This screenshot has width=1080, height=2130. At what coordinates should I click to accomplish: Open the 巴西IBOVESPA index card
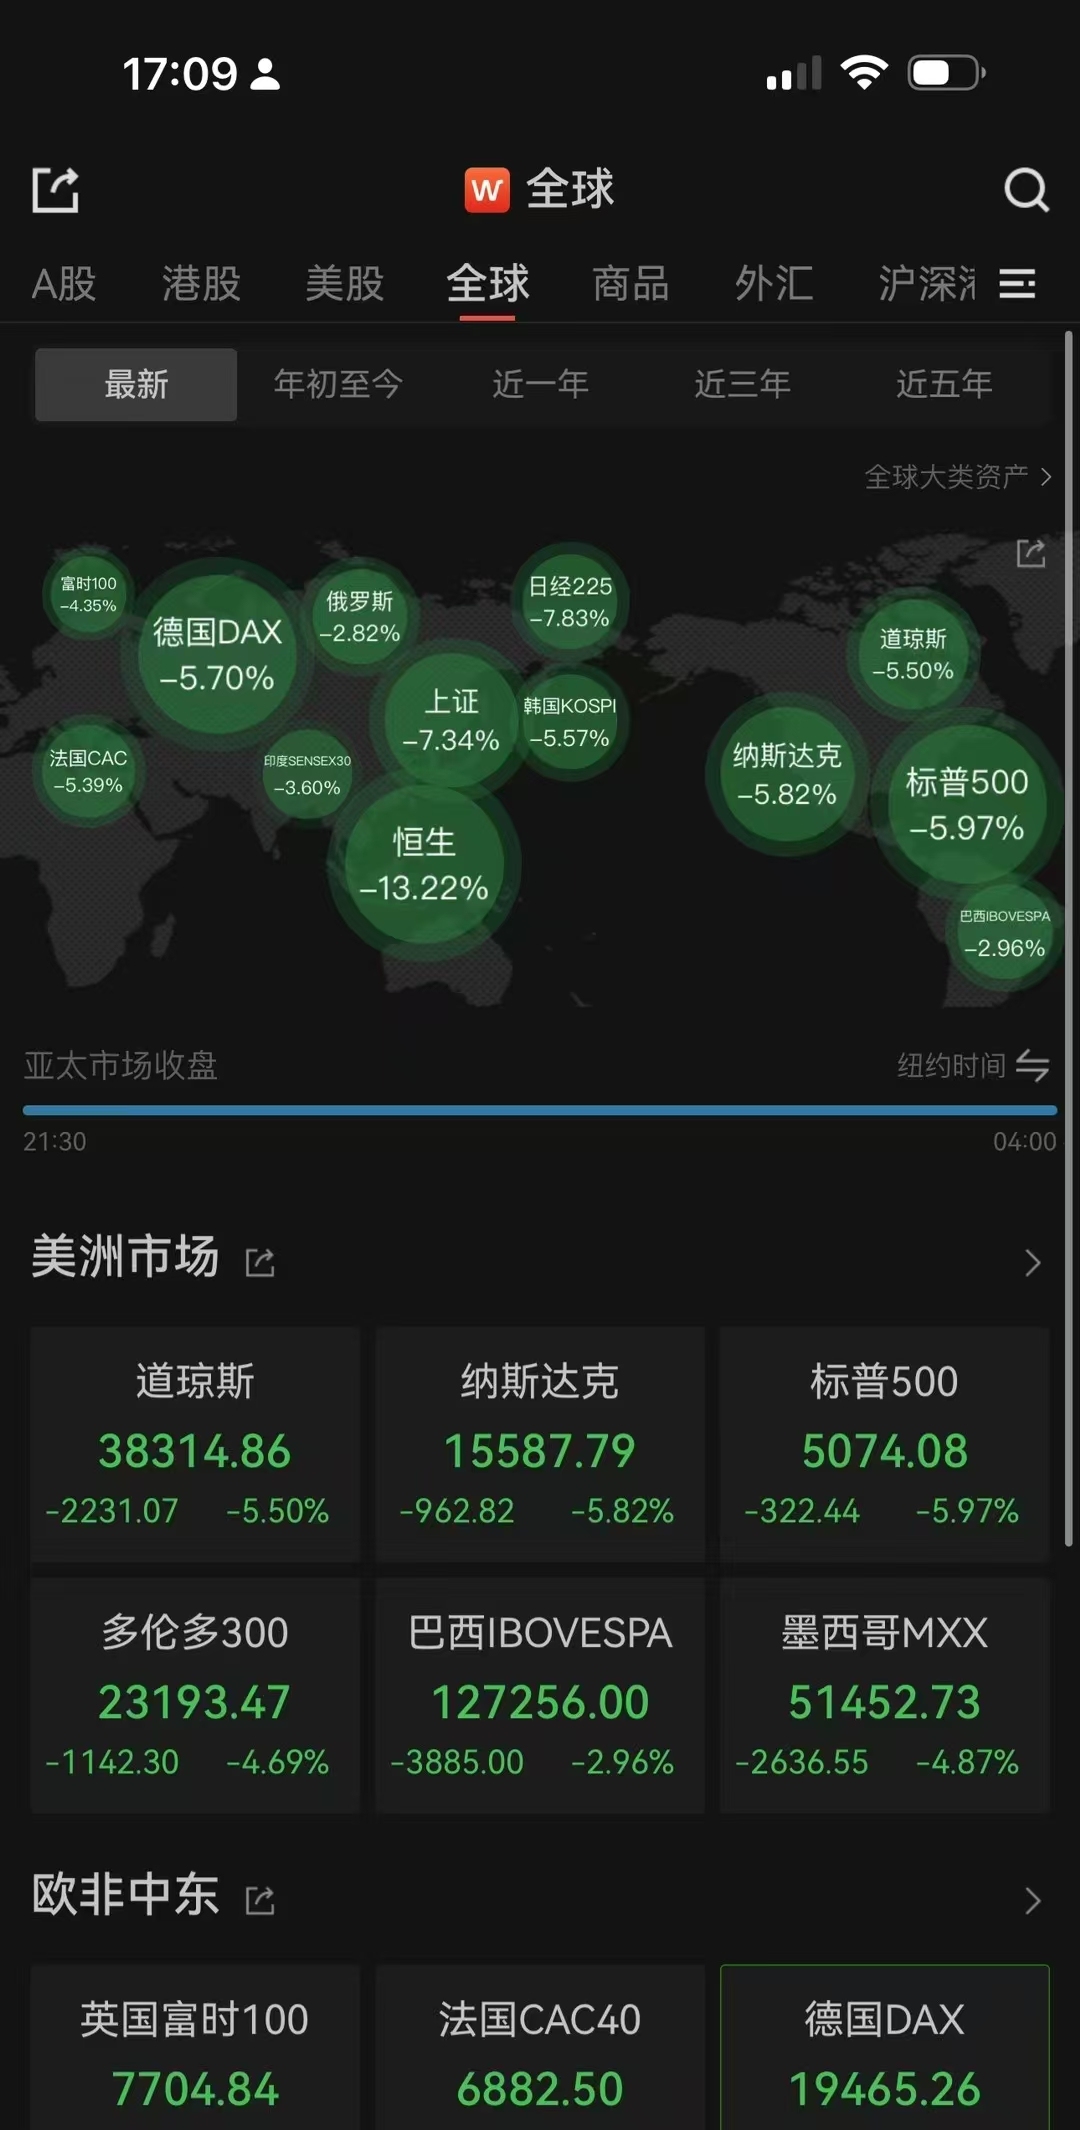pyautogui.click(x=540, y=1696)
